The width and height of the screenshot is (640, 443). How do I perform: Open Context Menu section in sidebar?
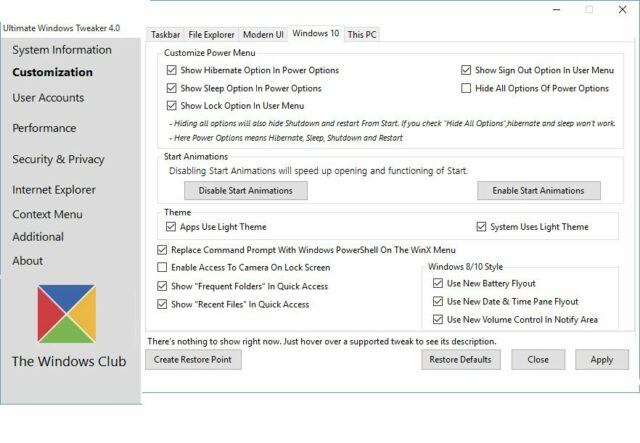pos(47,214)
